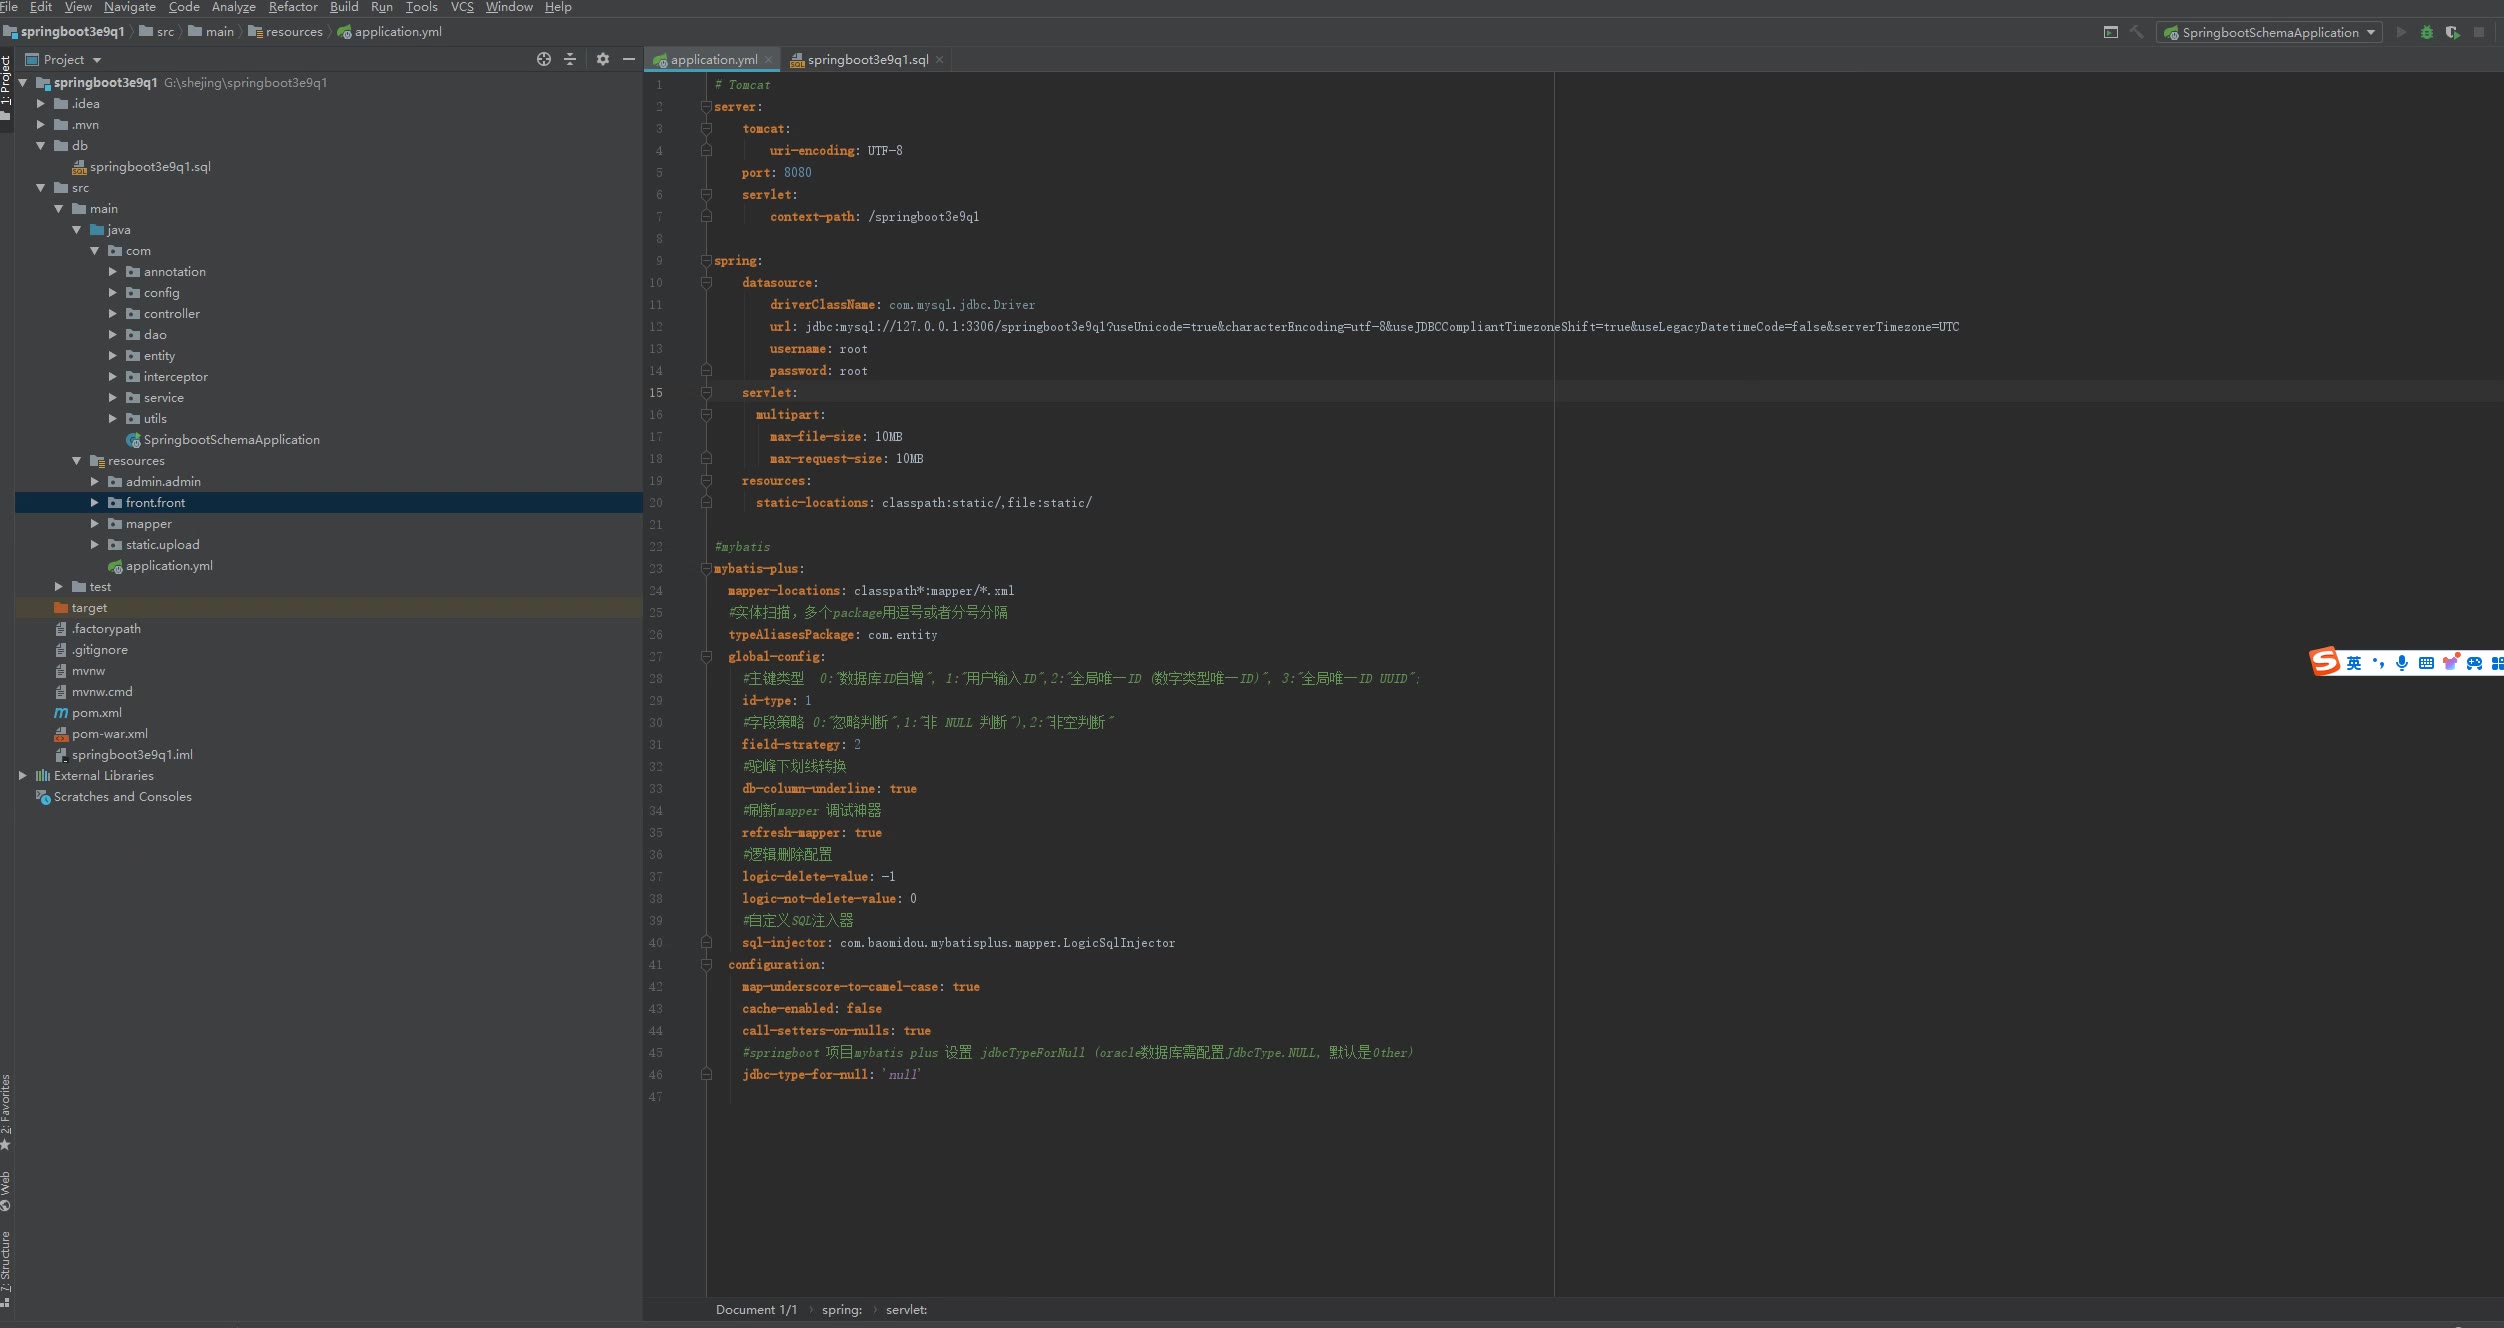The width and height of the screenshot is (2504, 1328).
Task: Select the application.yml editor tab
Action: (x=713, y=59)
